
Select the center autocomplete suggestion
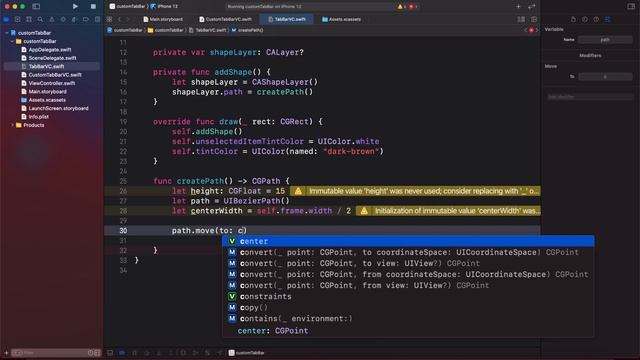[x=408, y=241]
